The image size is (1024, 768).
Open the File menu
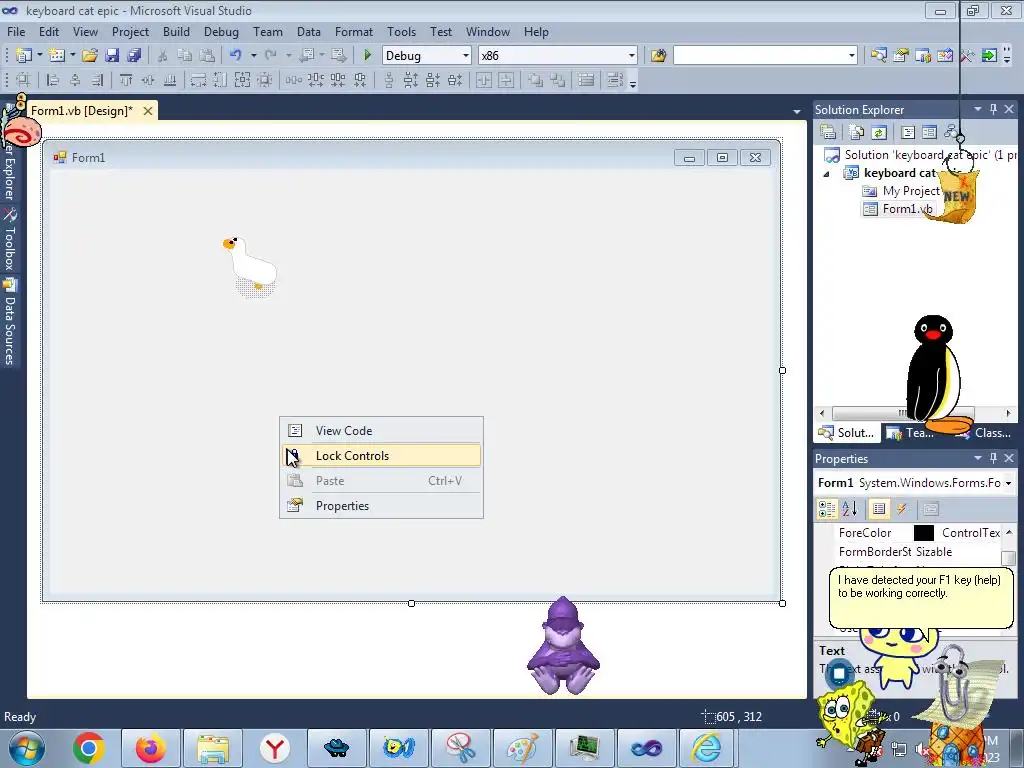tap(16, 32)
